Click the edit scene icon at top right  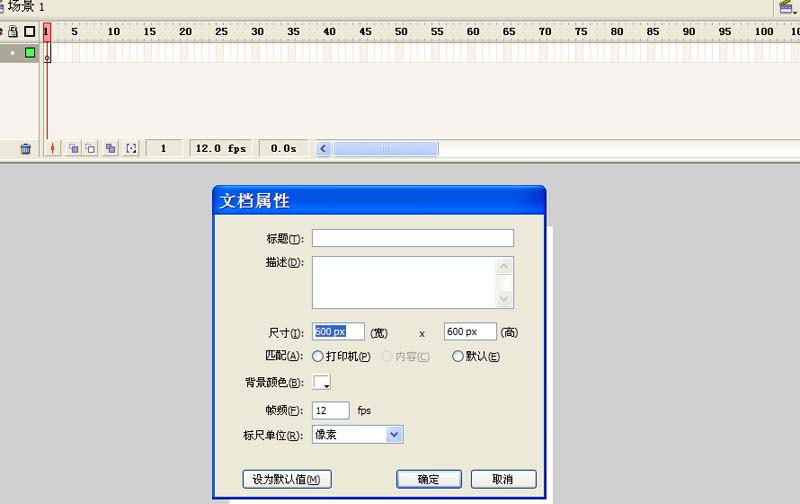tap(786, 7)
